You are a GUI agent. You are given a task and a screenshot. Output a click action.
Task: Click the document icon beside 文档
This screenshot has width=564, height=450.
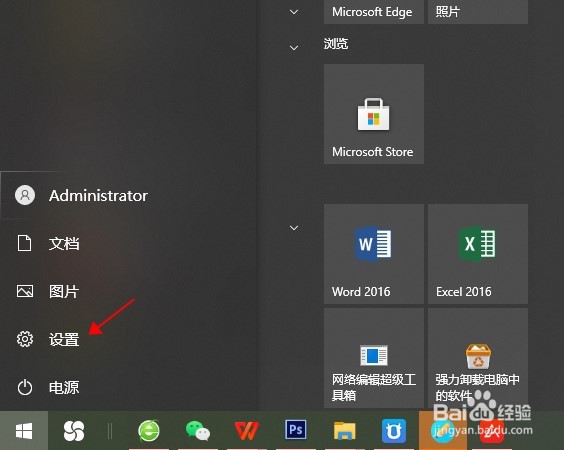[24, 243]
